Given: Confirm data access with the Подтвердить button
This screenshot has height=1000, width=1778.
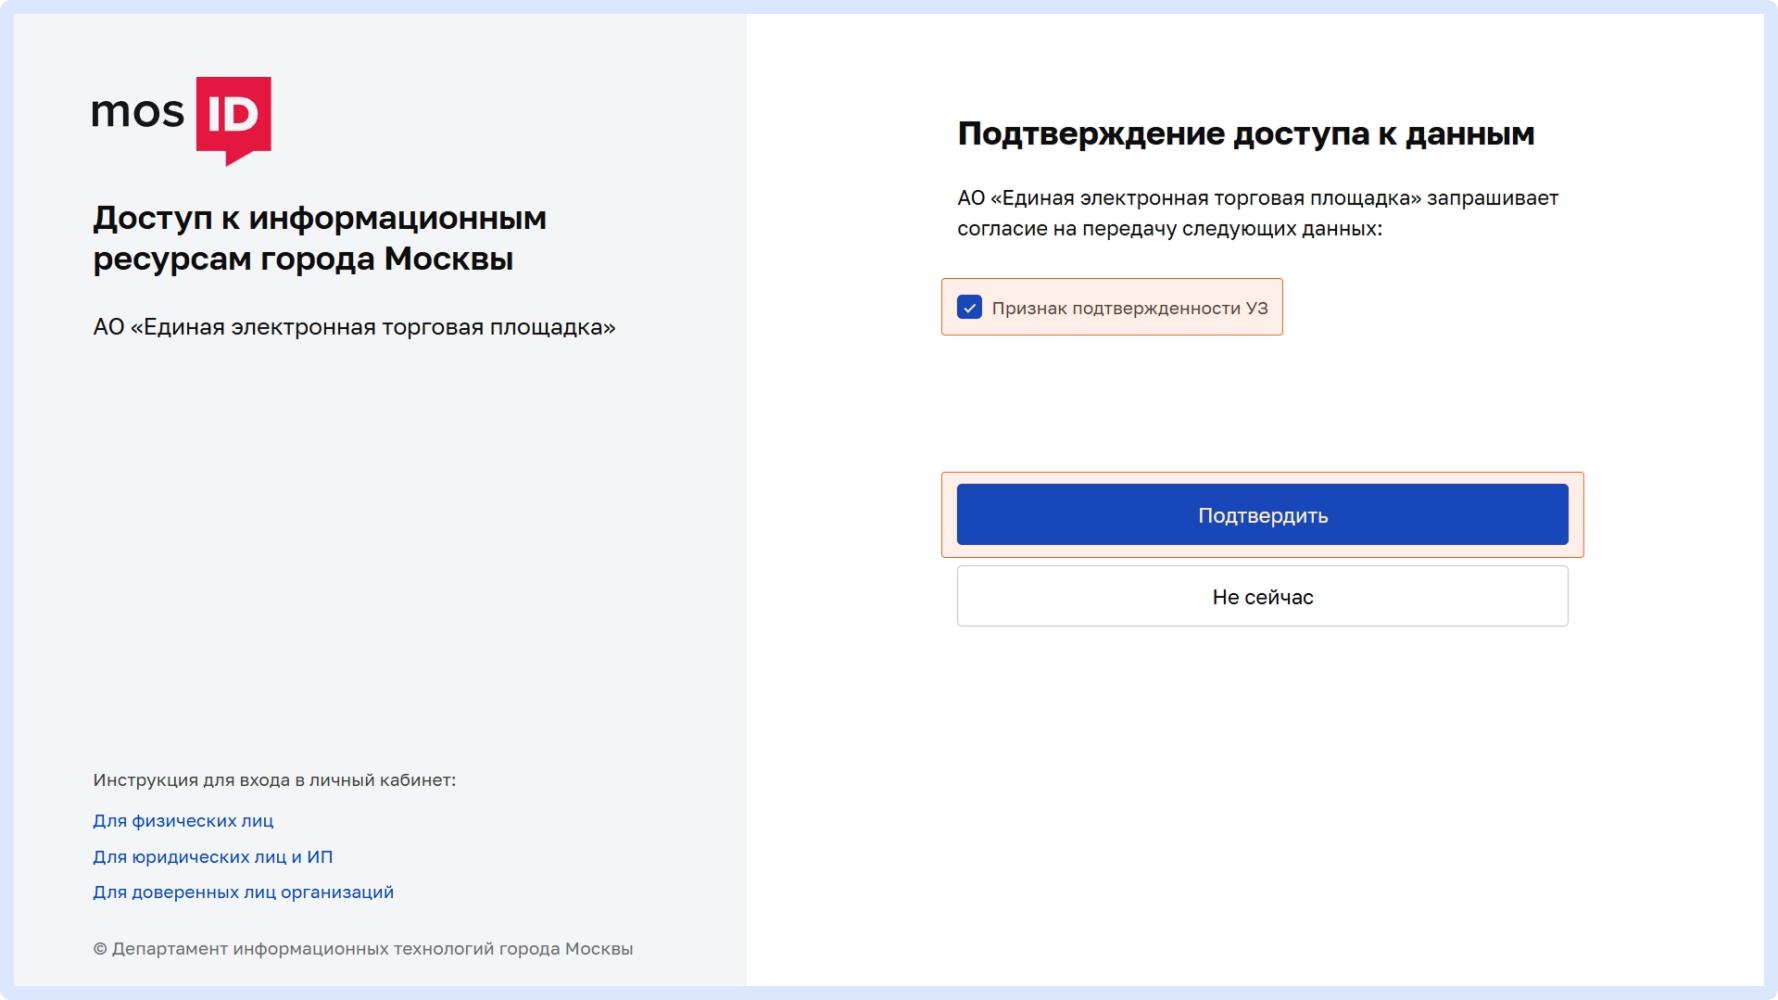Looking at the screenshot, I should click(1262, 515).
